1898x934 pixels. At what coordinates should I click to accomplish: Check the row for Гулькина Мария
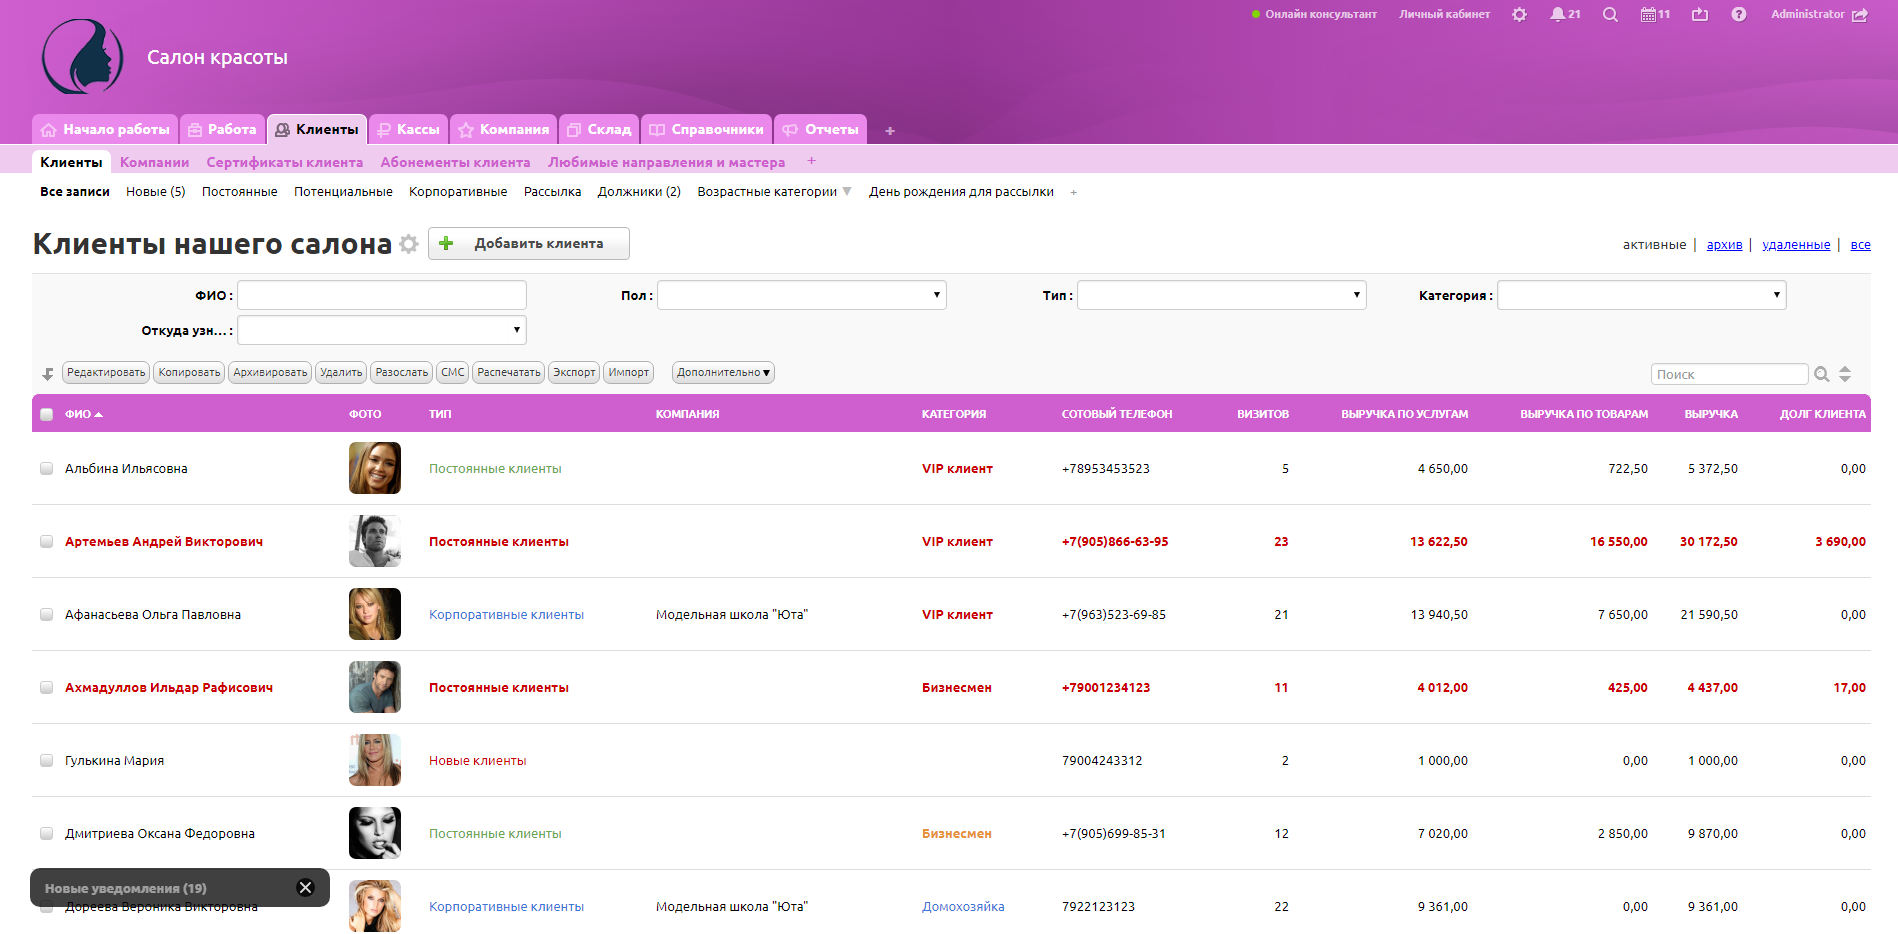(46, 761)
